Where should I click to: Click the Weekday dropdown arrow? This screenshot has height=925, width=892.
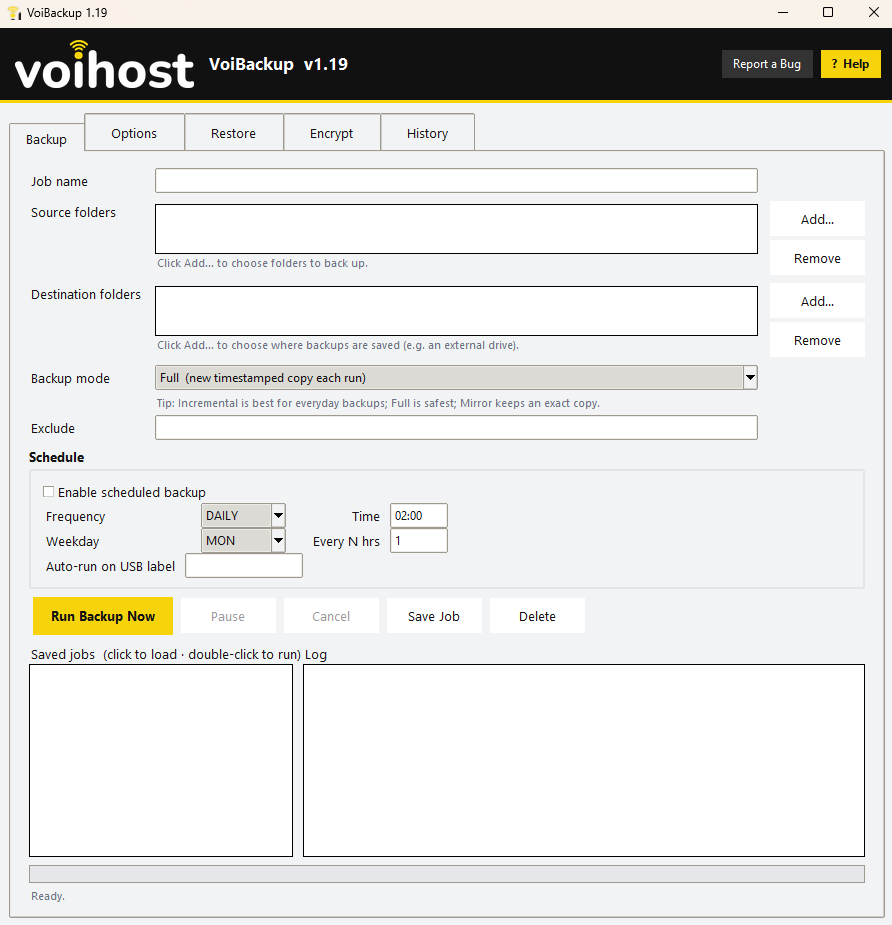[278, 540]
